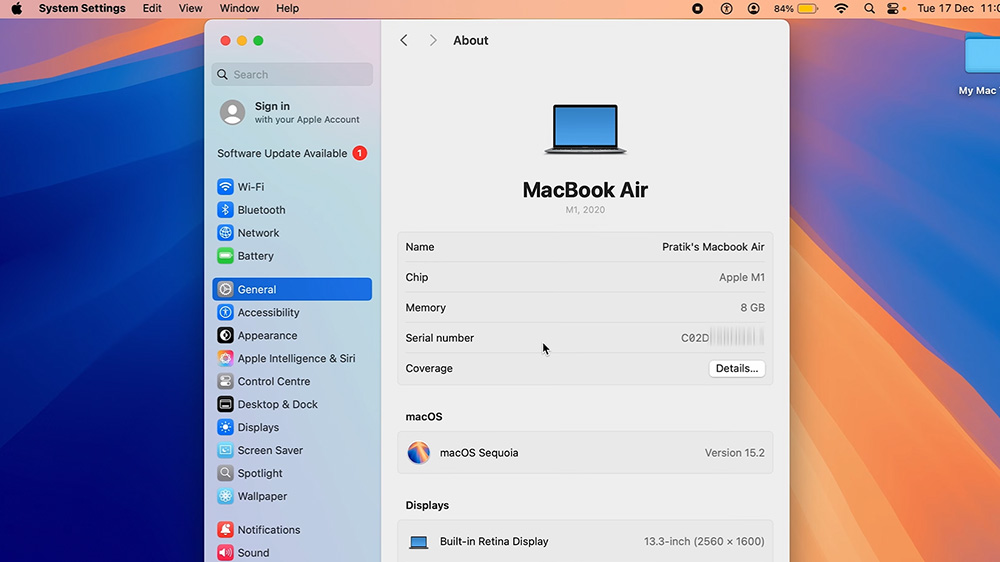The width and height of the screenshot is (1000, 562).
Task: Open the Sound sidebar icon
Action: (x=225, y=552)
